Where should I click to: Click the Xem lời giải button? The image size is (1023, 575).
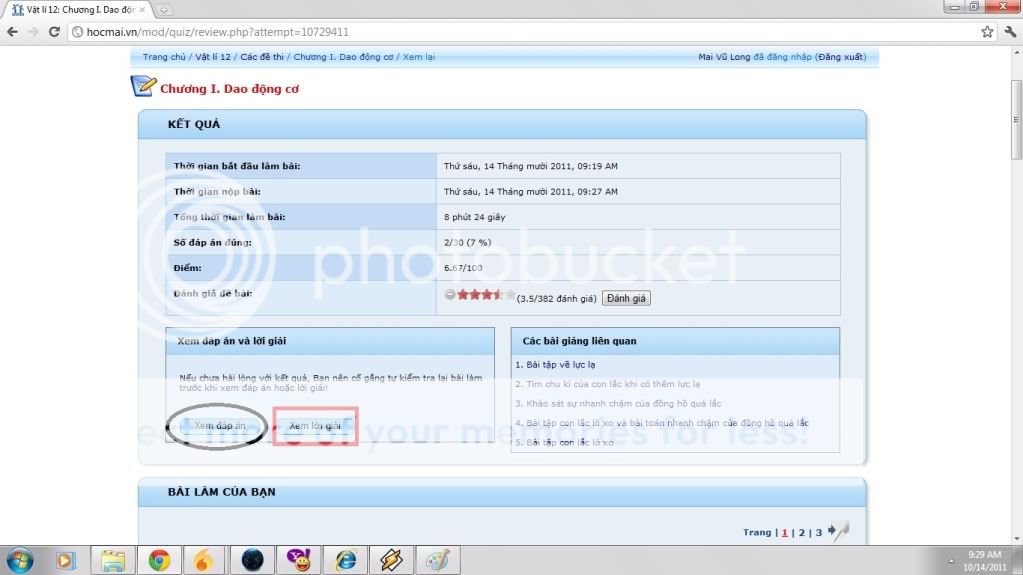[315, 426]
